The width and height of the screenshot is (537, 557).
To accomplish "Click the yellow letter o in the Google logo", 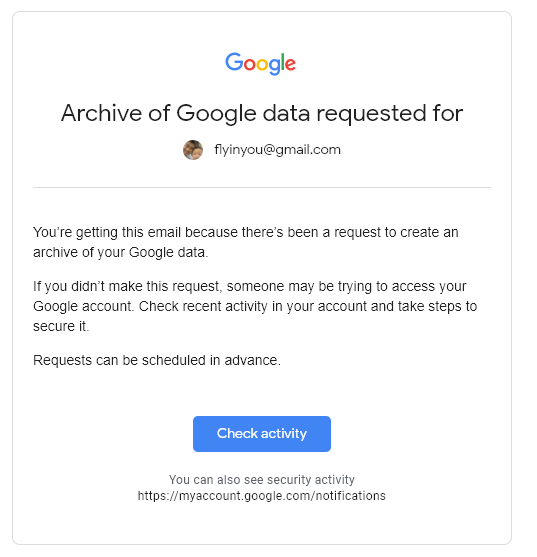I will point(262,64).
